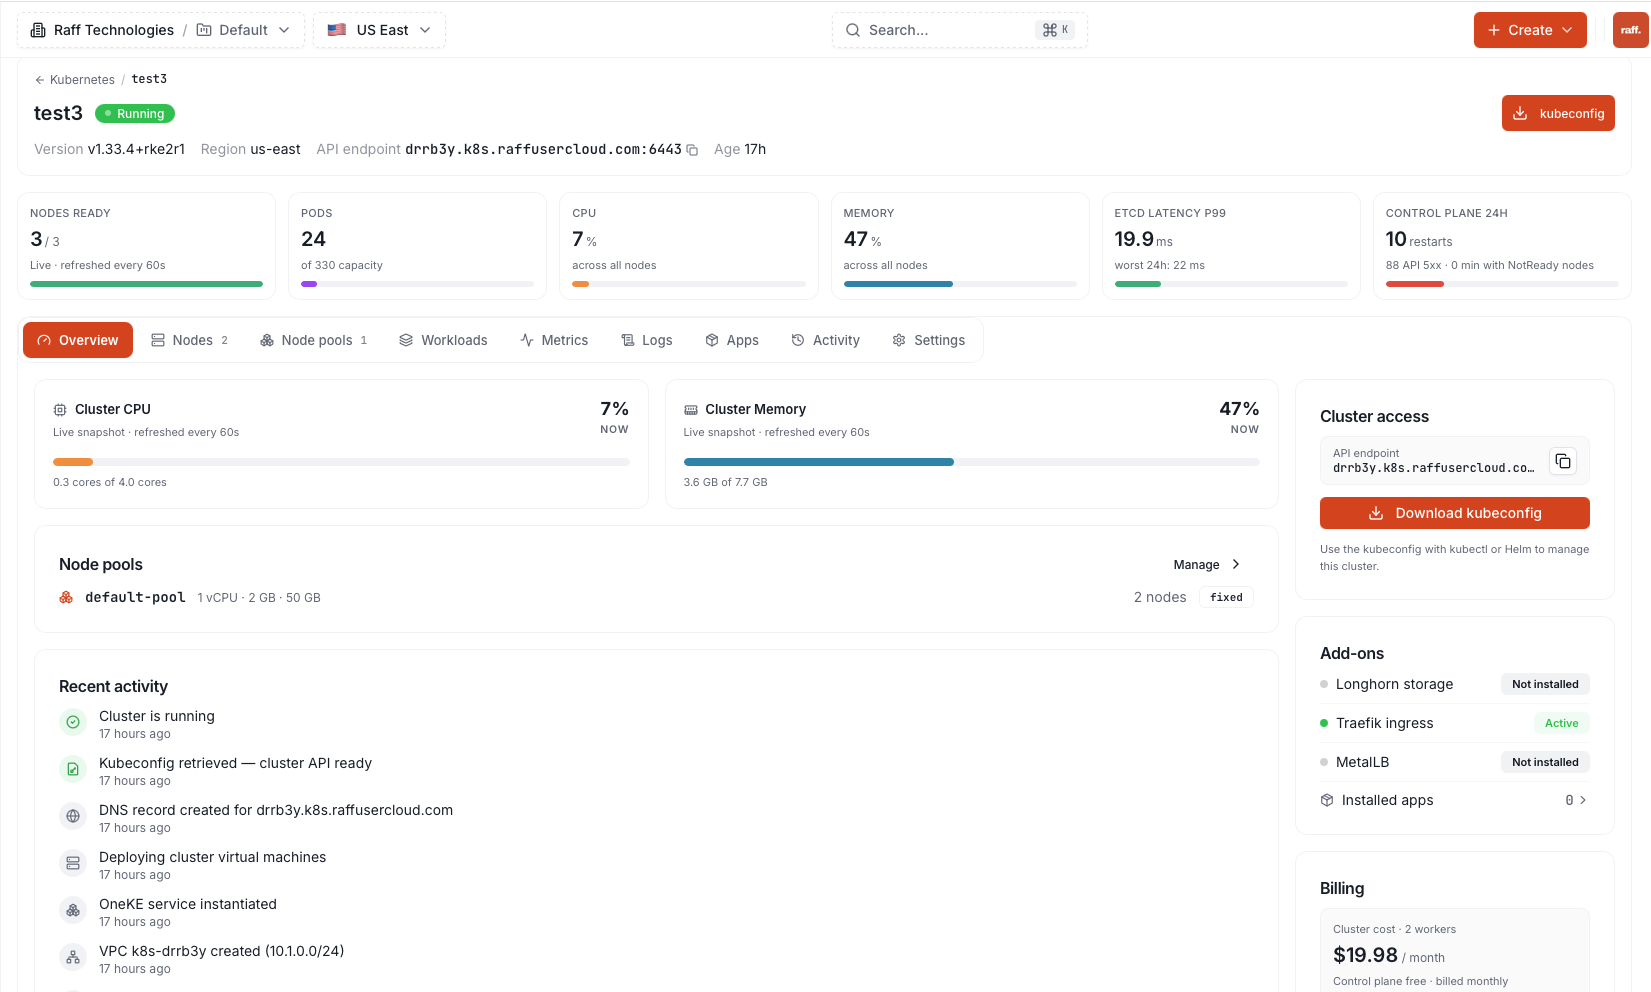Click 'DNS record created for drrb3y.k8s.raffusercloud.com'

276,810
